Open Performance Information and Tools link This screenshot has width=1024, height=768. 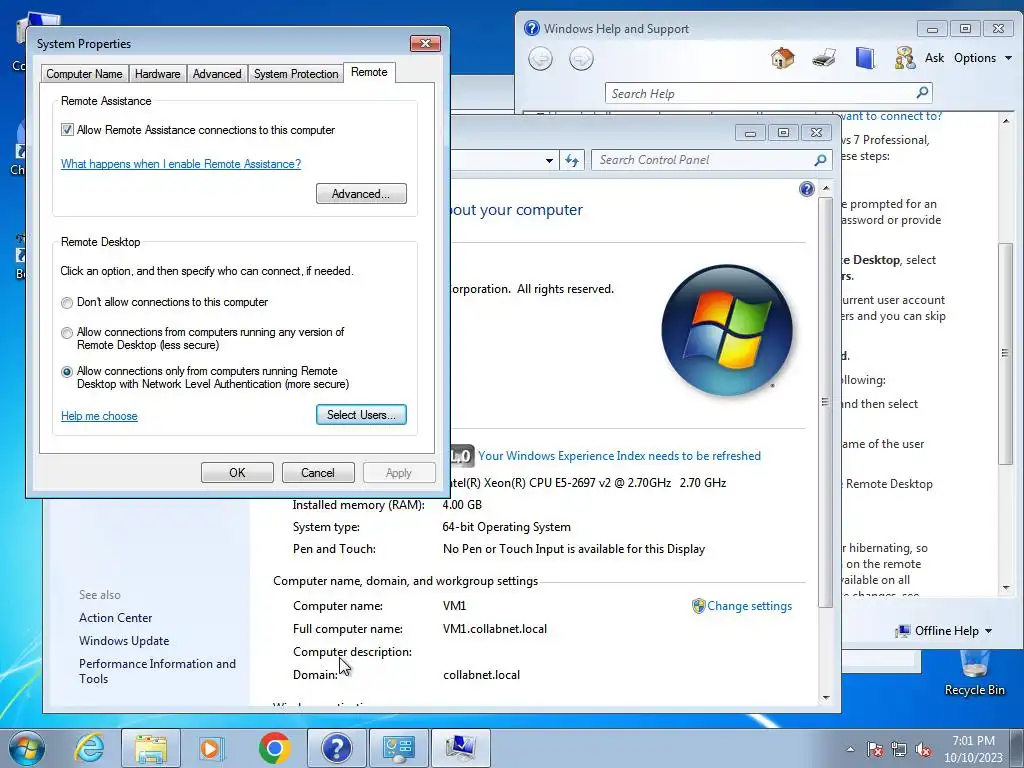click(157, 671)
